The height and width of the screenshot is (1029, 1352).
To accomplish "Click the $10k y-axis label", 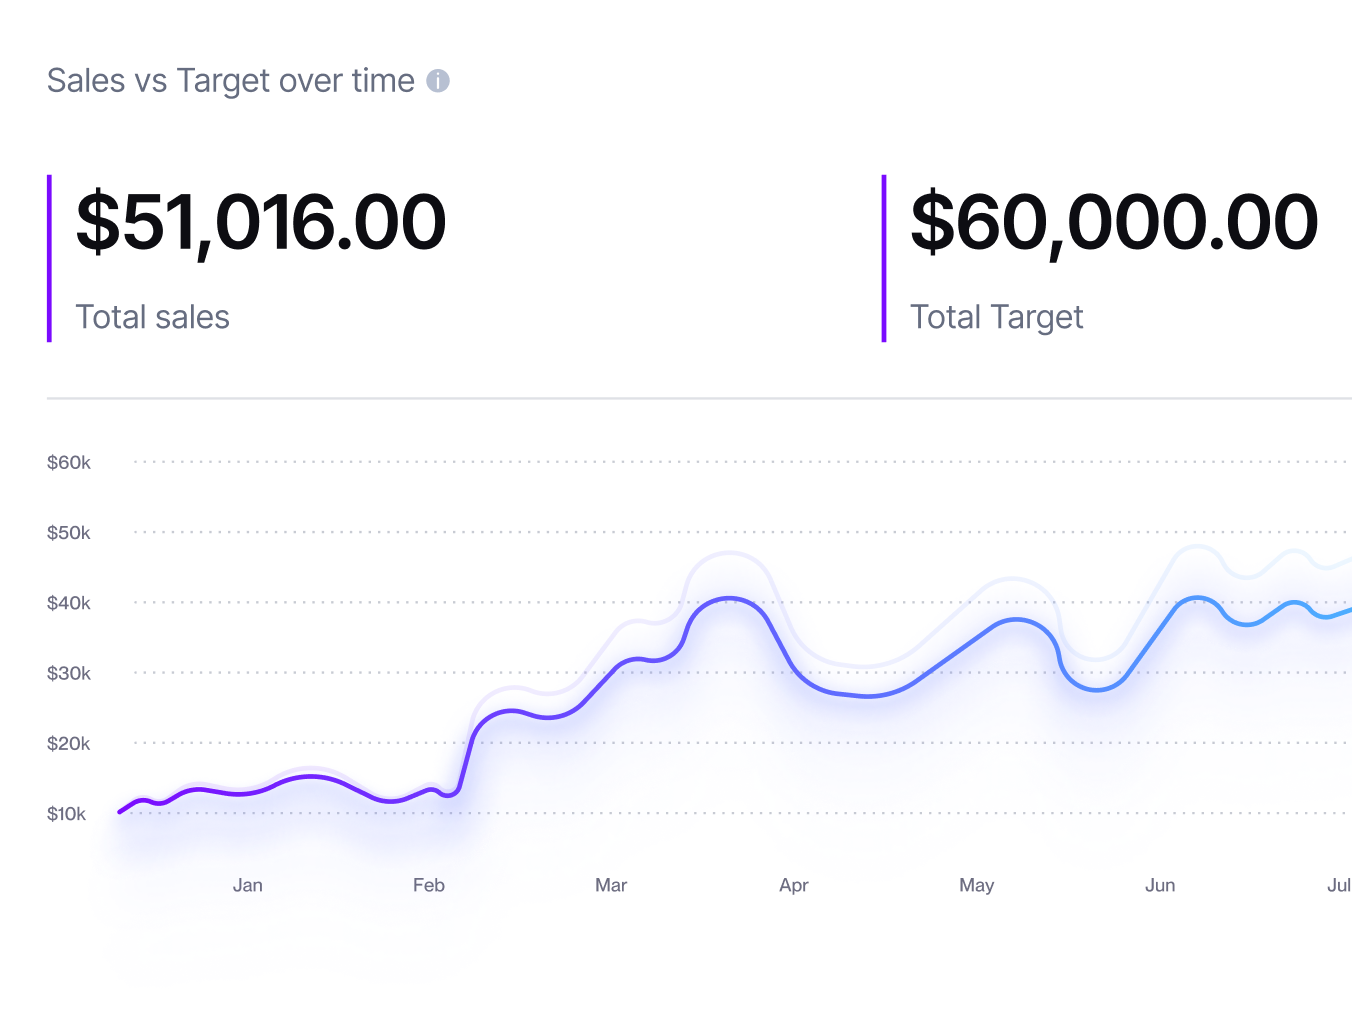I will tap(67, 814).
